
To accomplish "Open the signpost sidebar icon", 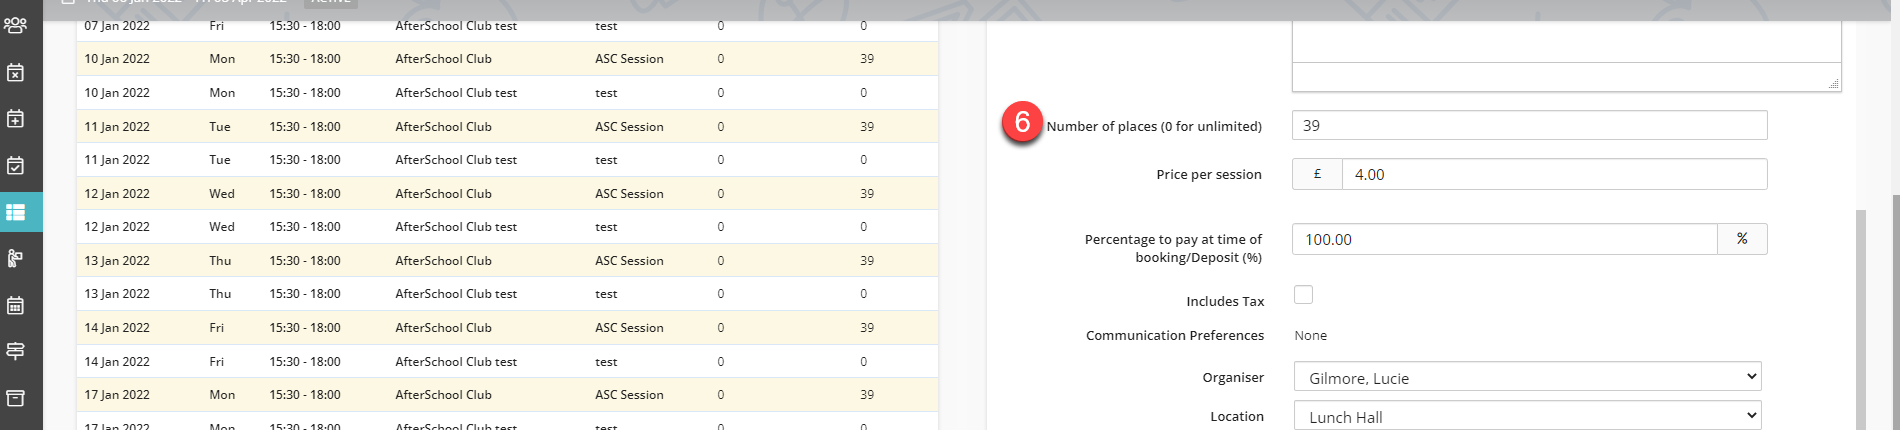I will point(16,351).
